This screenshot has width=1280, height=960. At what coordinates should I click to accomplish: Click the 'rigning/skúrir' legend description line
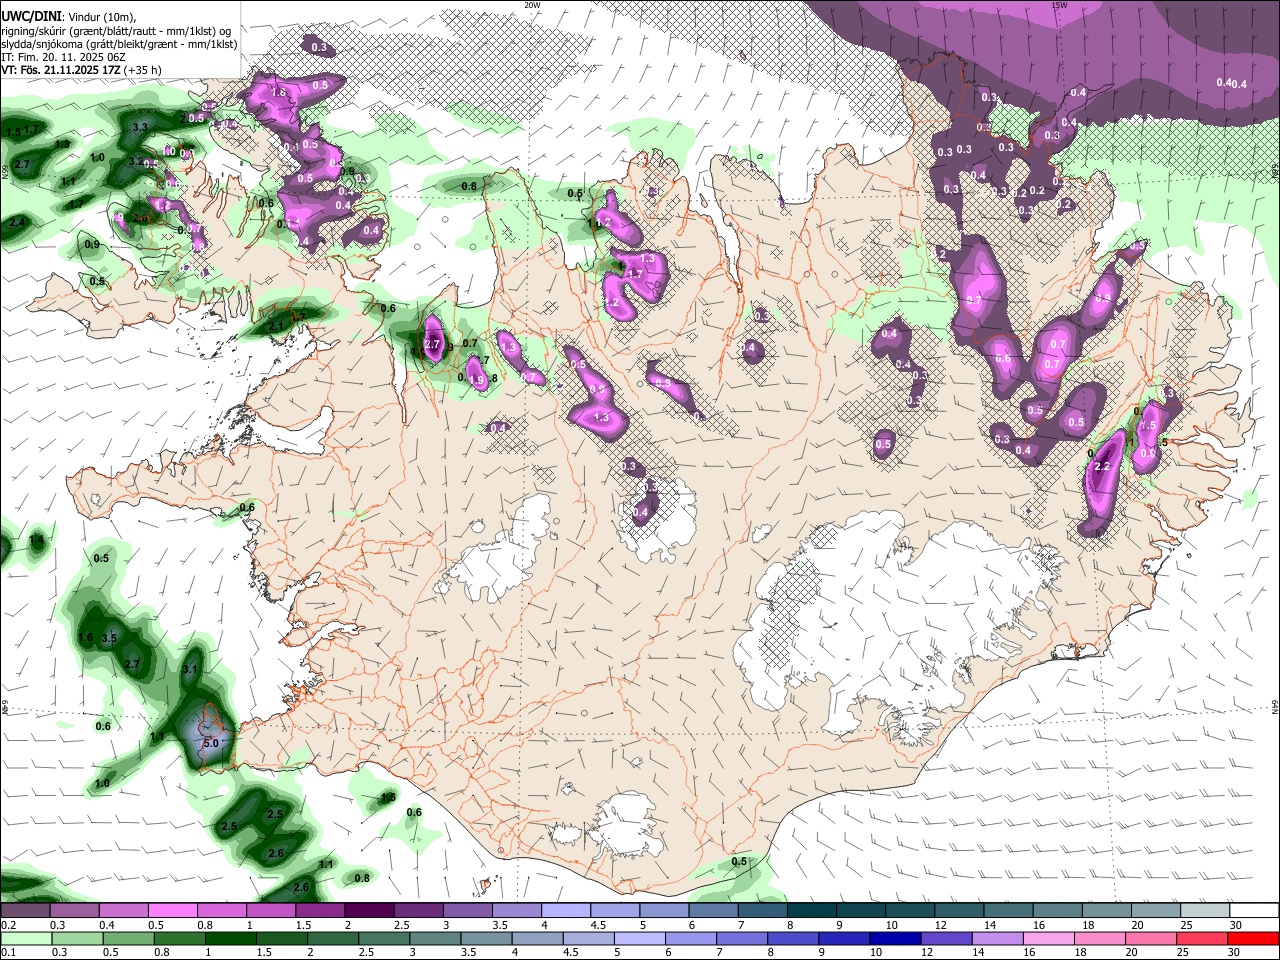coord(117,31)
